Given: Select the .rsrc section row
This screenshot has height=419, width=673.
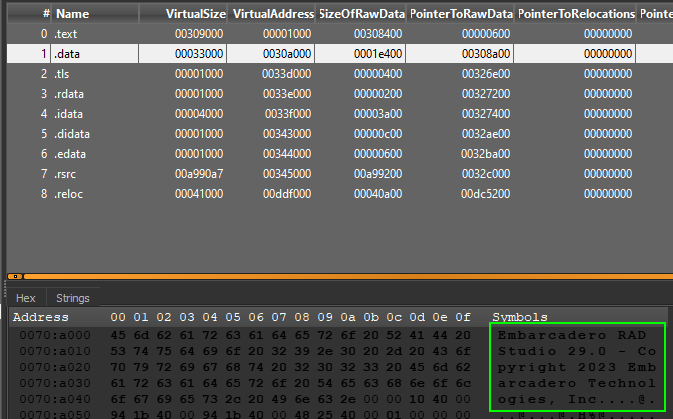Looking at the screenshot, I should click(340, 174).
